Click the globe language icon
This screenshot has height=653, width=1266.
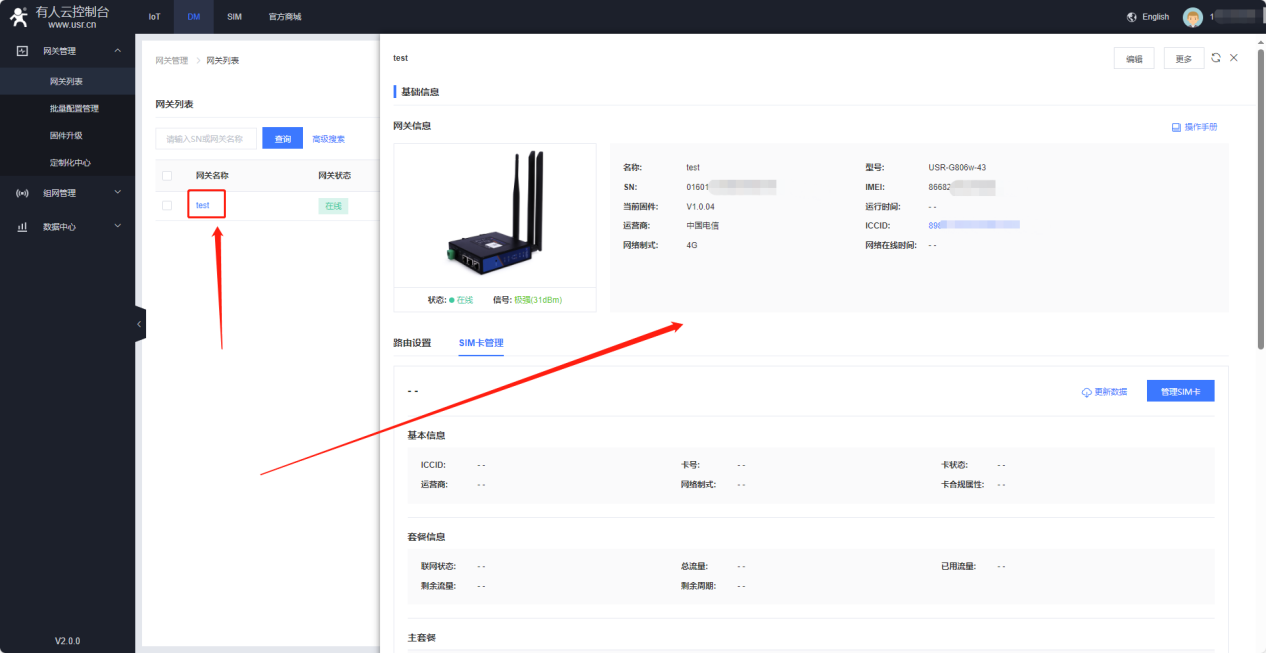(x=1131, y=17)
